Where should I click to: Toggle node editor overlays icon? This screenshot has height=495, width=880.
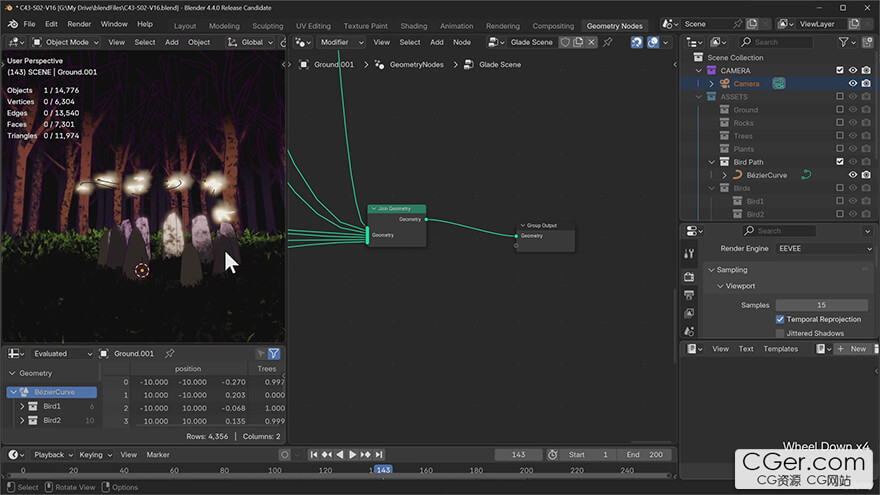click(x=653, y=42)
